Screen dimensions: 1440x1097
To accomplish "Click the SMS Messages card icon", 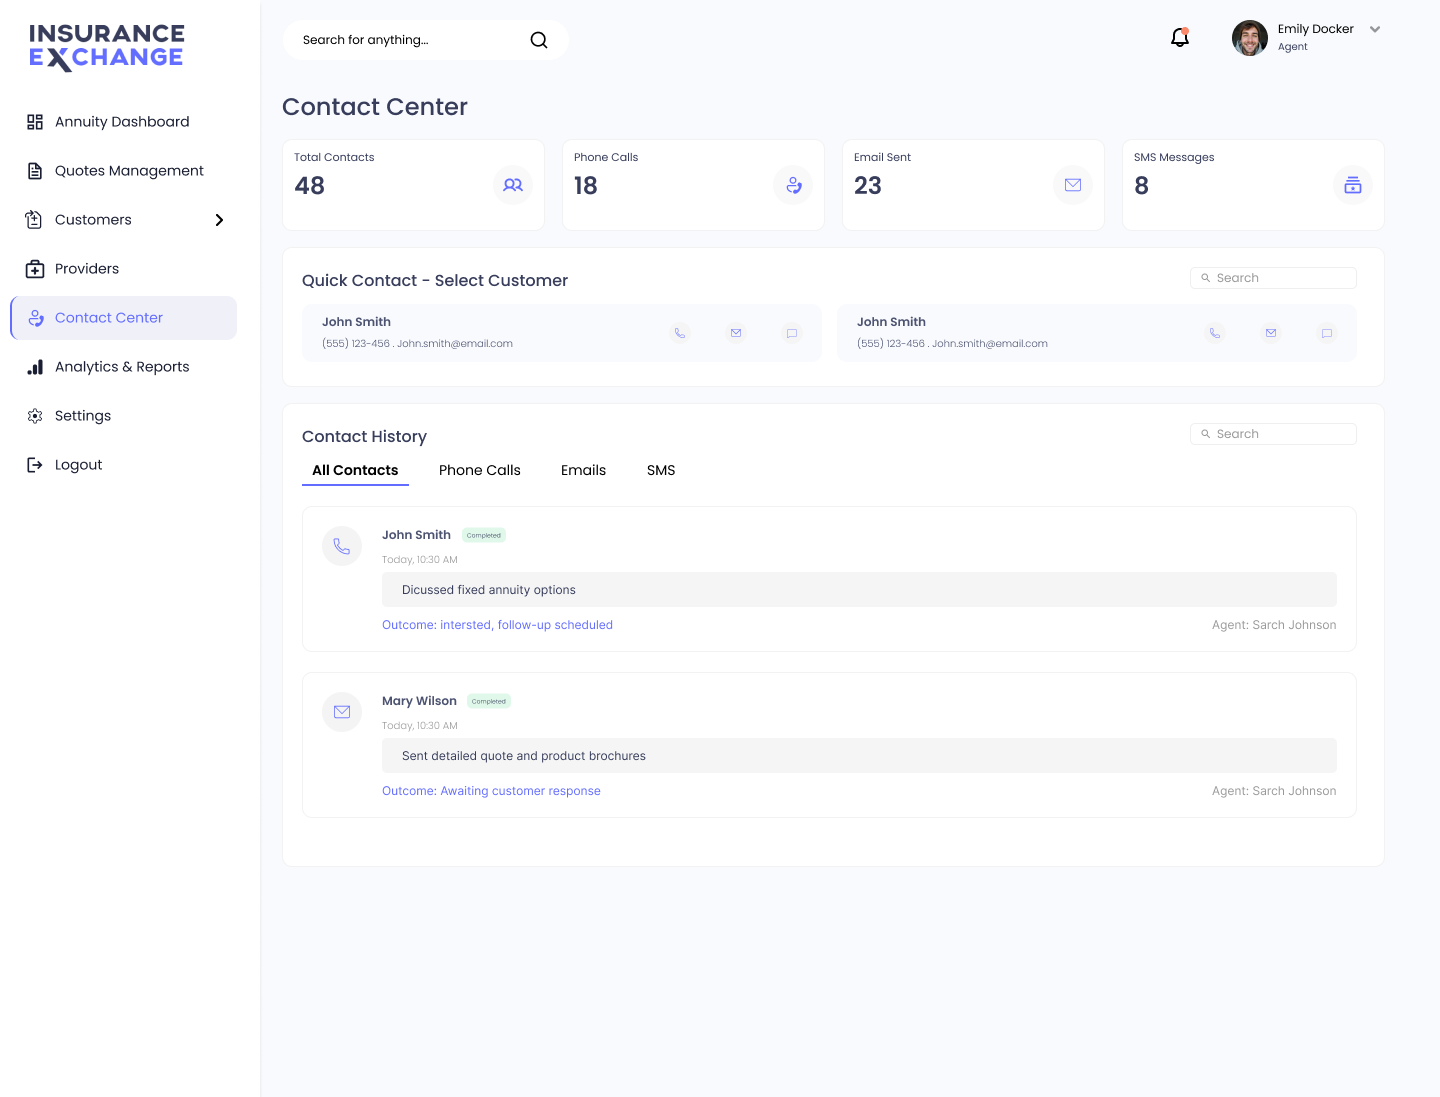I will pos(1353,185).
